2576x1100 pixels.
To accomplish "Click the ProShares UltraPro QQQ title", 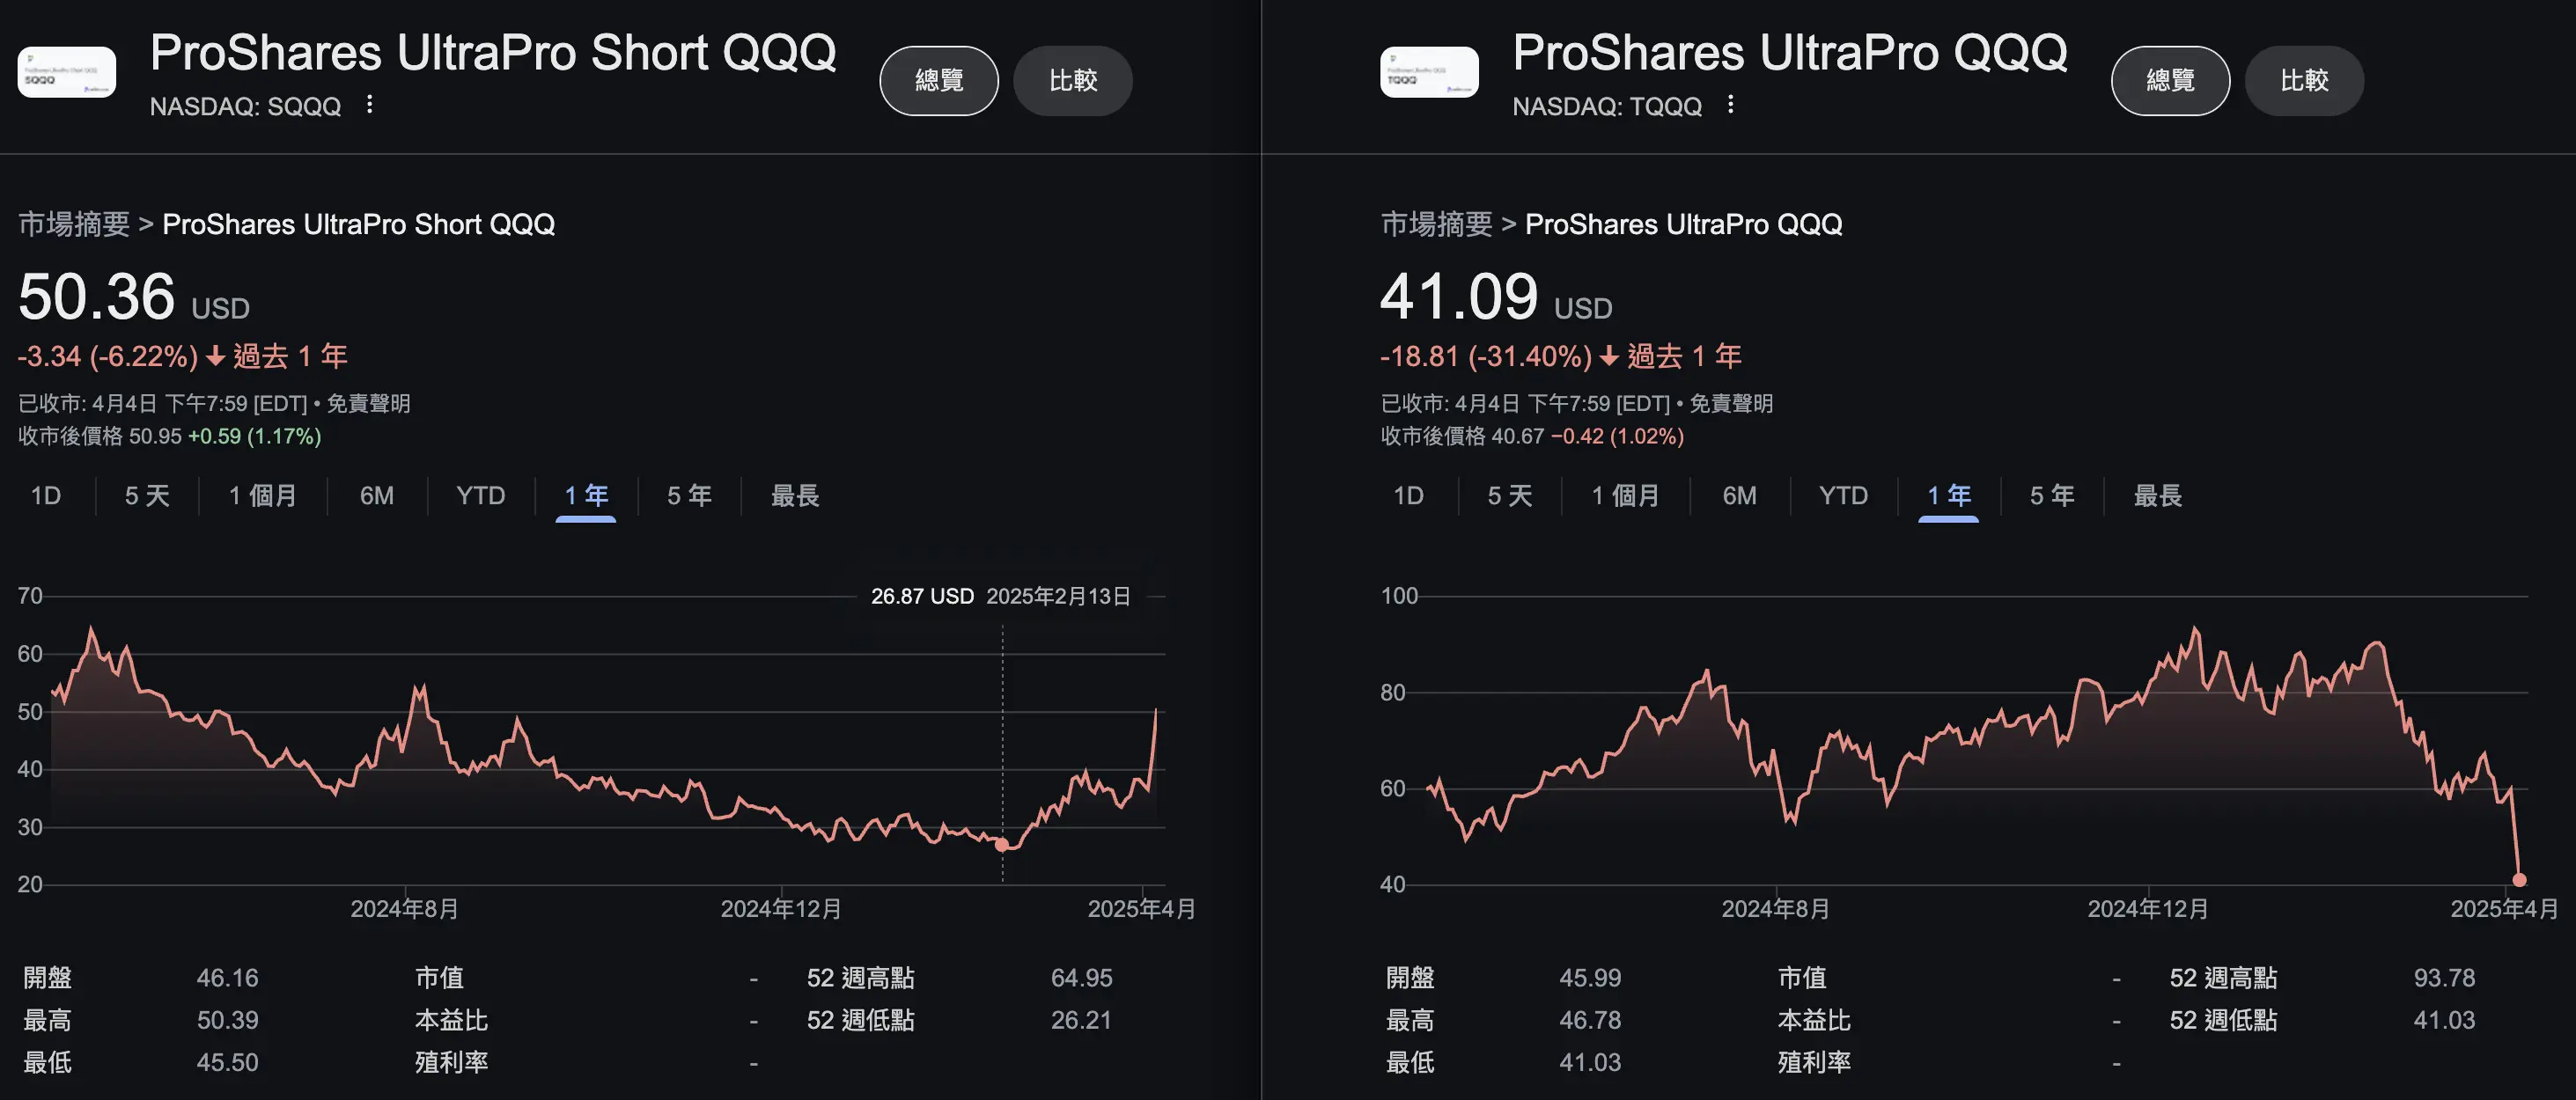I will tap(1790, 52).
